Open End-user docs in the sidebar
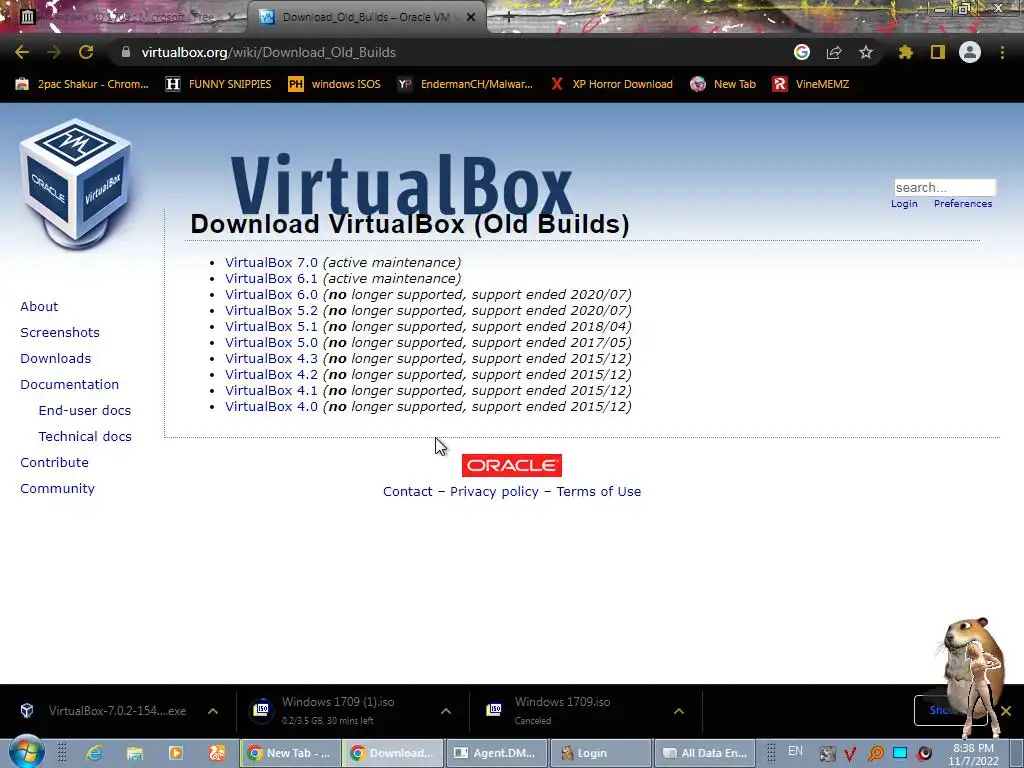This screenshot has width=1024, height=768. 85,411
